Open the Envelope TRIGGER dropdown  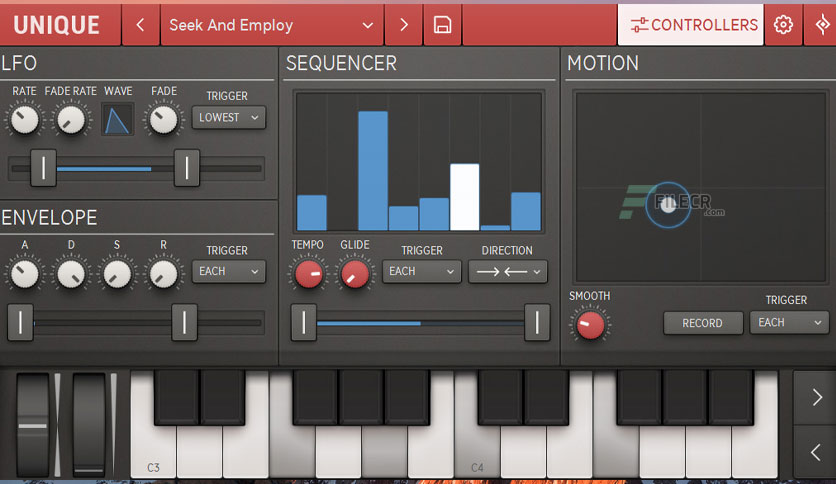[228, 271]
